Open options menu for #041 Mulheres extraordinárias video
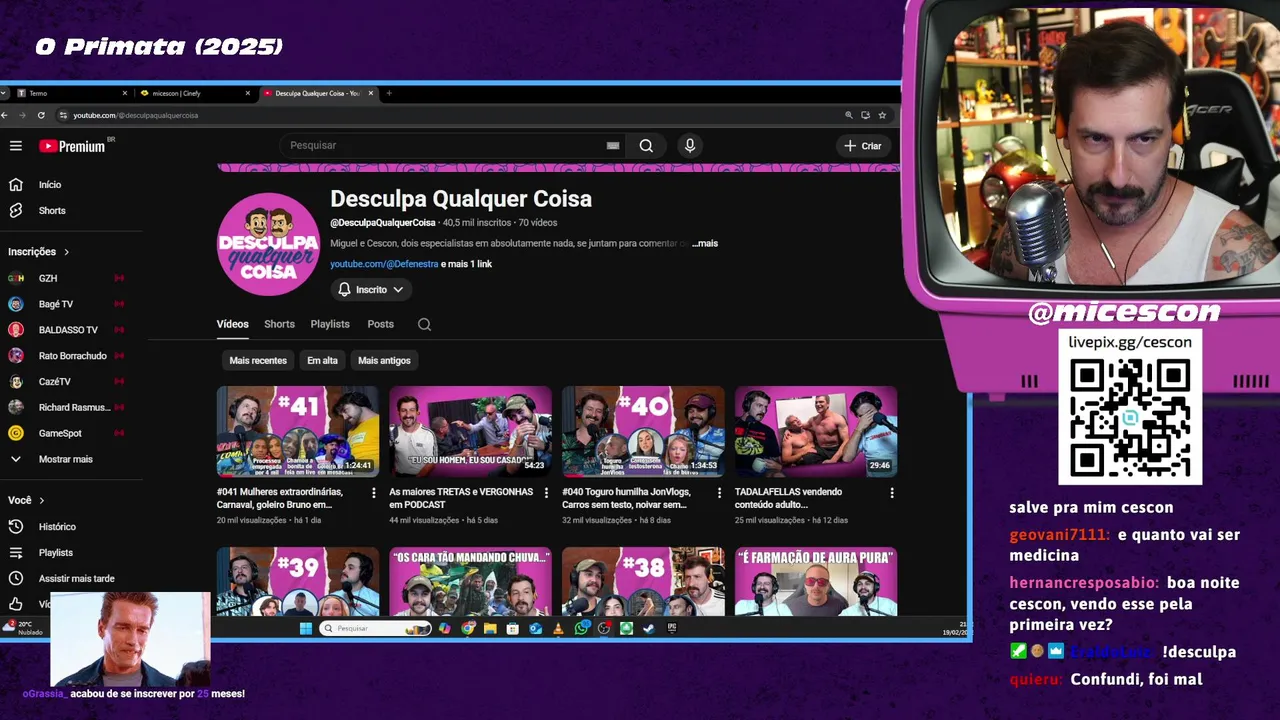The width and height of the screenshot is (1280, 720). (374, 493)
